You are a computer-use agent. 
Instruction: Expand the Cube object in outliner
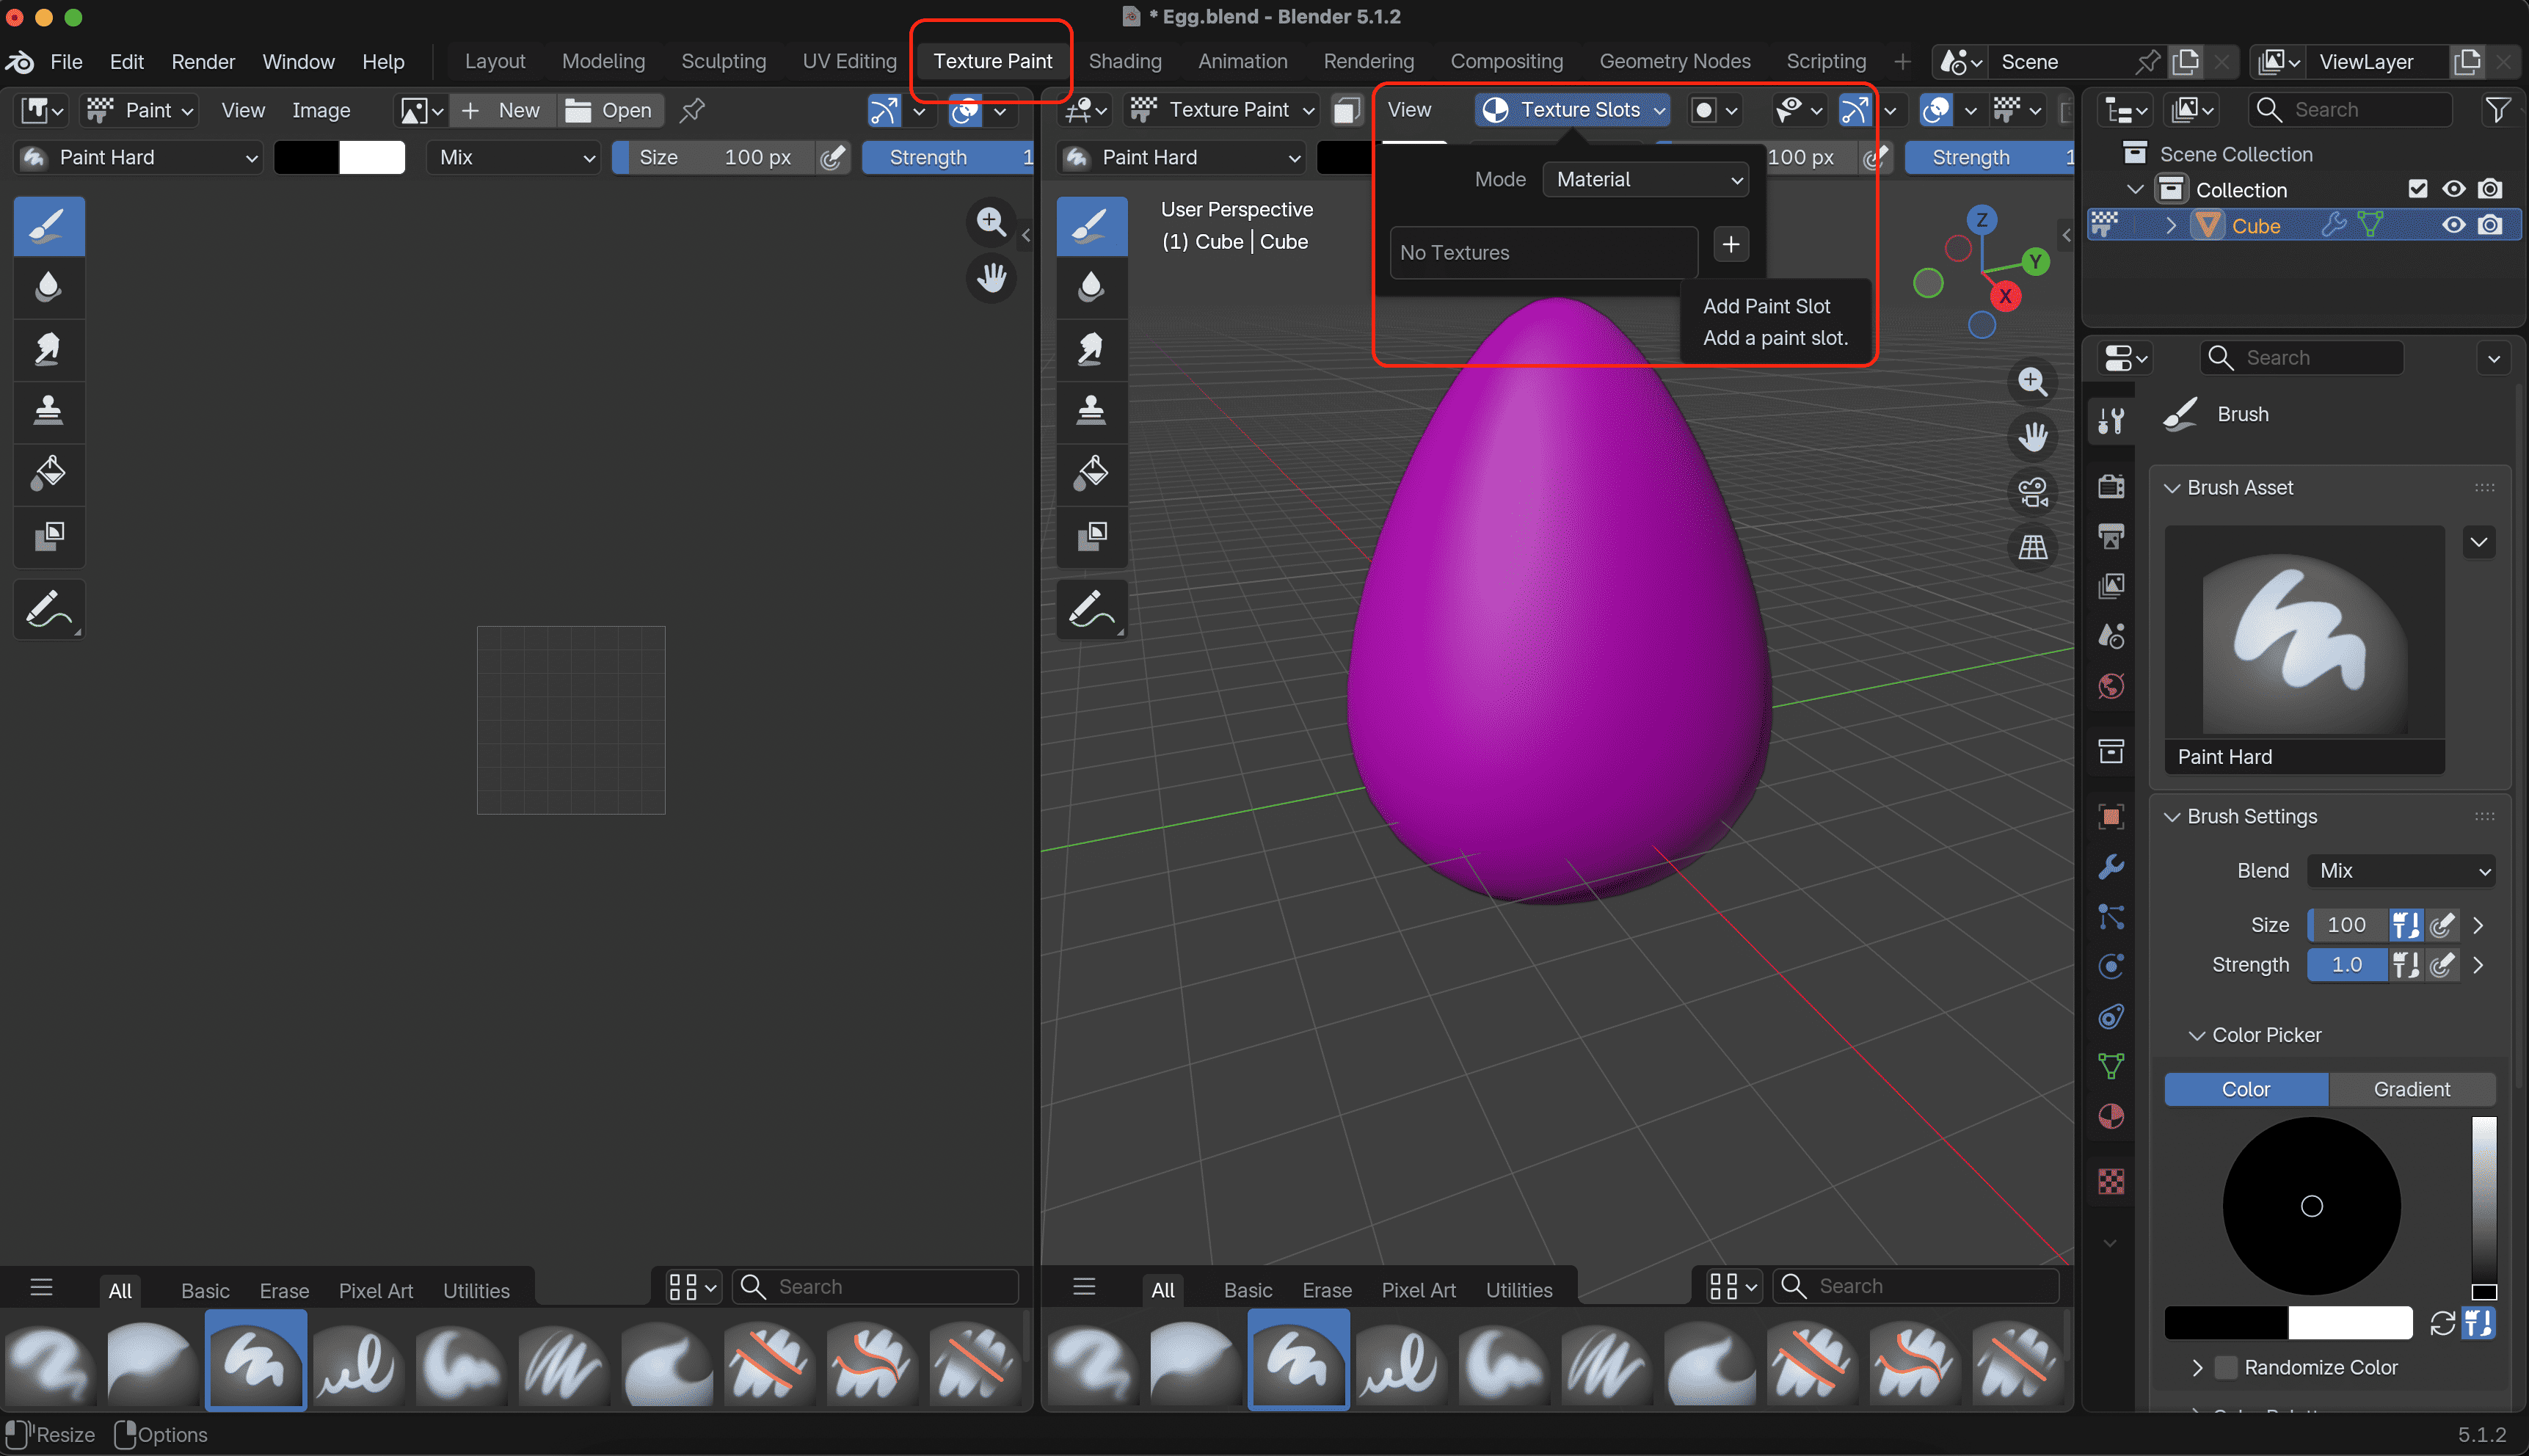(2171, 226)
